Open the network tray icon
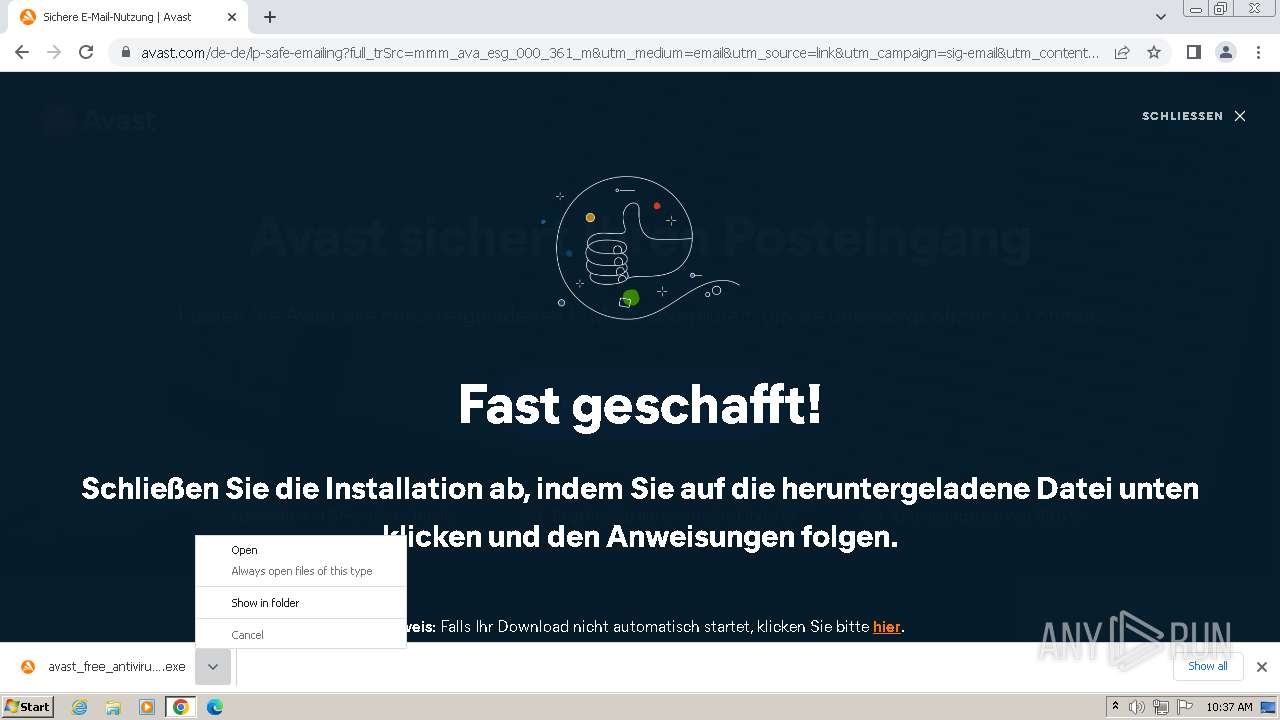 click(x=1160, y=707)
